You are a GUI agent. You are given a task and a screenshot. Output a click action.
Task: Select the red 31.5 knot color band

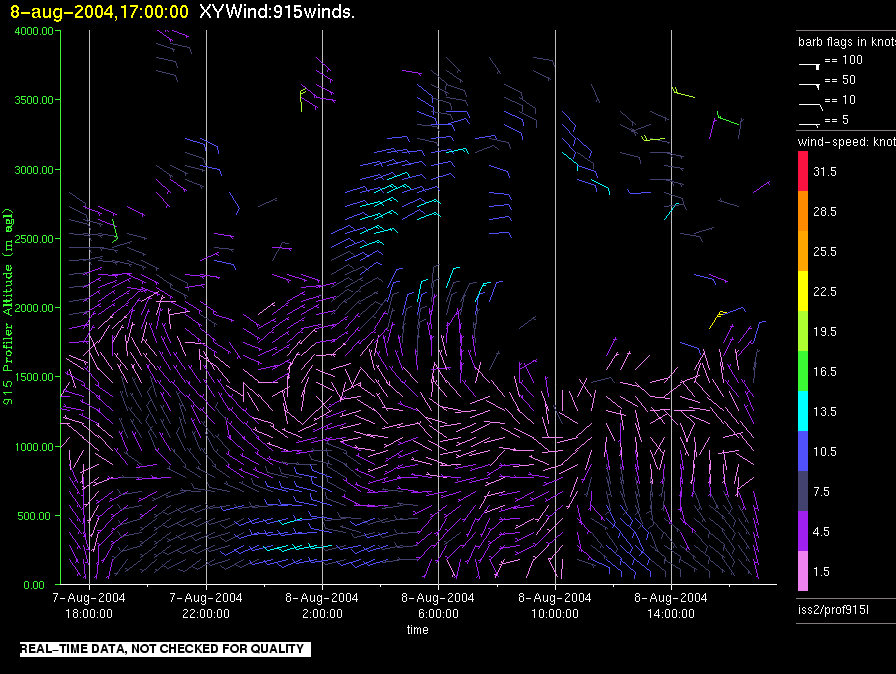[803, 171]
